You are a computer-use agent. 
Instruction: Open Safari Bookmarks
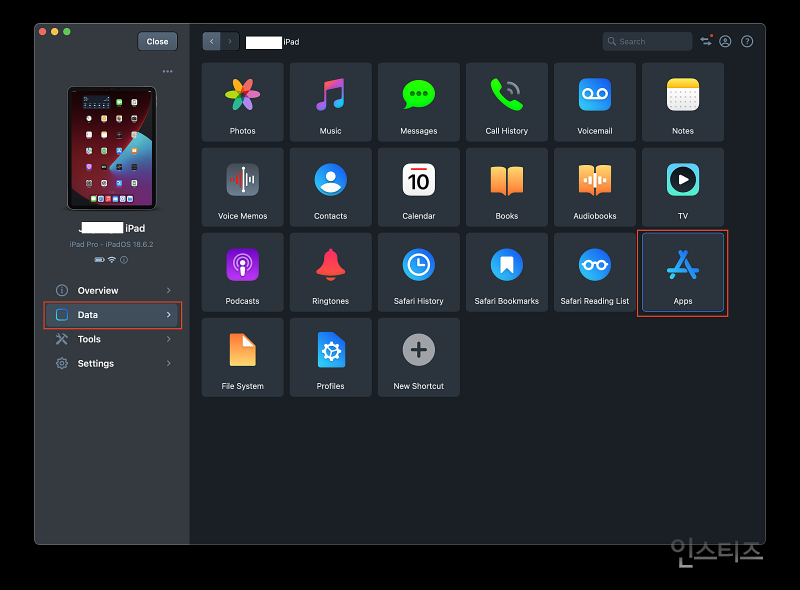pos(507,273)
